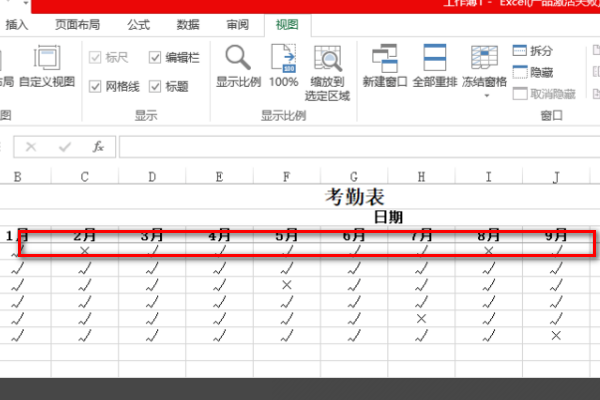The height and width of the screenshot is (400, 600).
Task: Open the 自定义视图 custom views icon
Action: pyautogui.click(x=47, y=57)
